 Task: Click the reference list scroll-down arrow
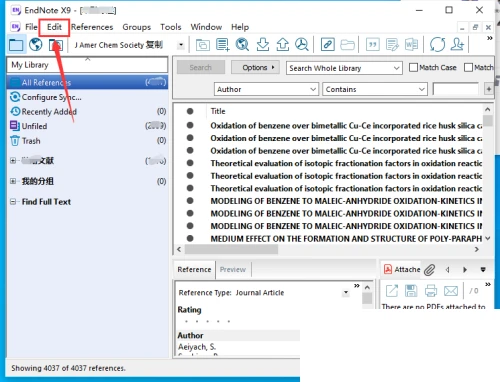point(488,238)
